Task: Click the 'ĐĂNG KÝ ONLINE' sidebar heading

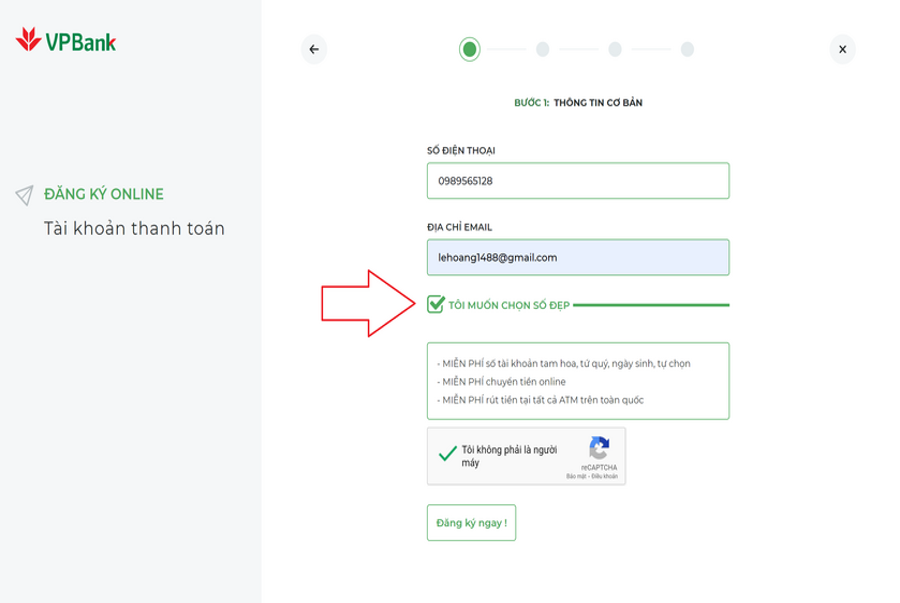Action: (104, 194)
